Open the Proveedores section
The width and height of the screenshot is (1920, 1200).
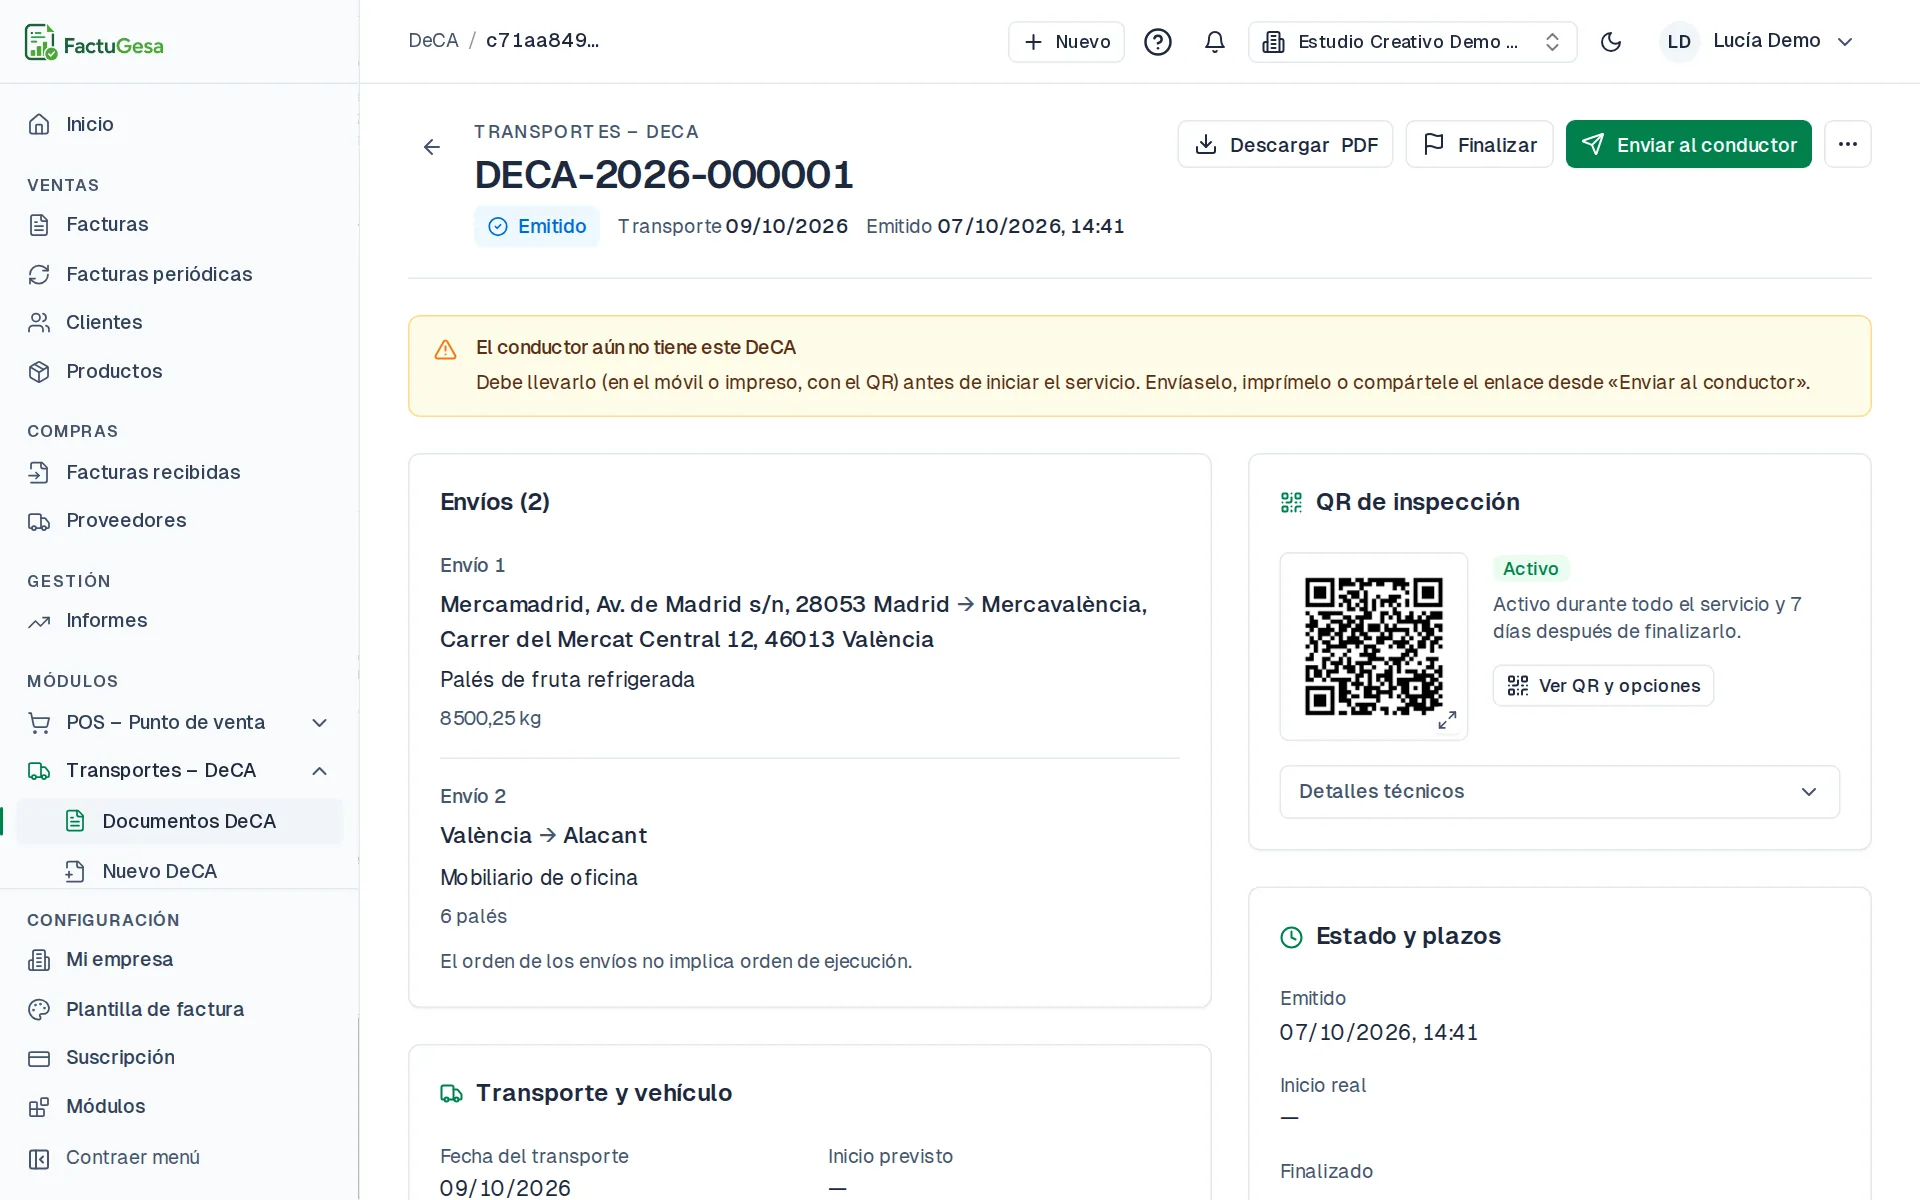coord(179,520)
